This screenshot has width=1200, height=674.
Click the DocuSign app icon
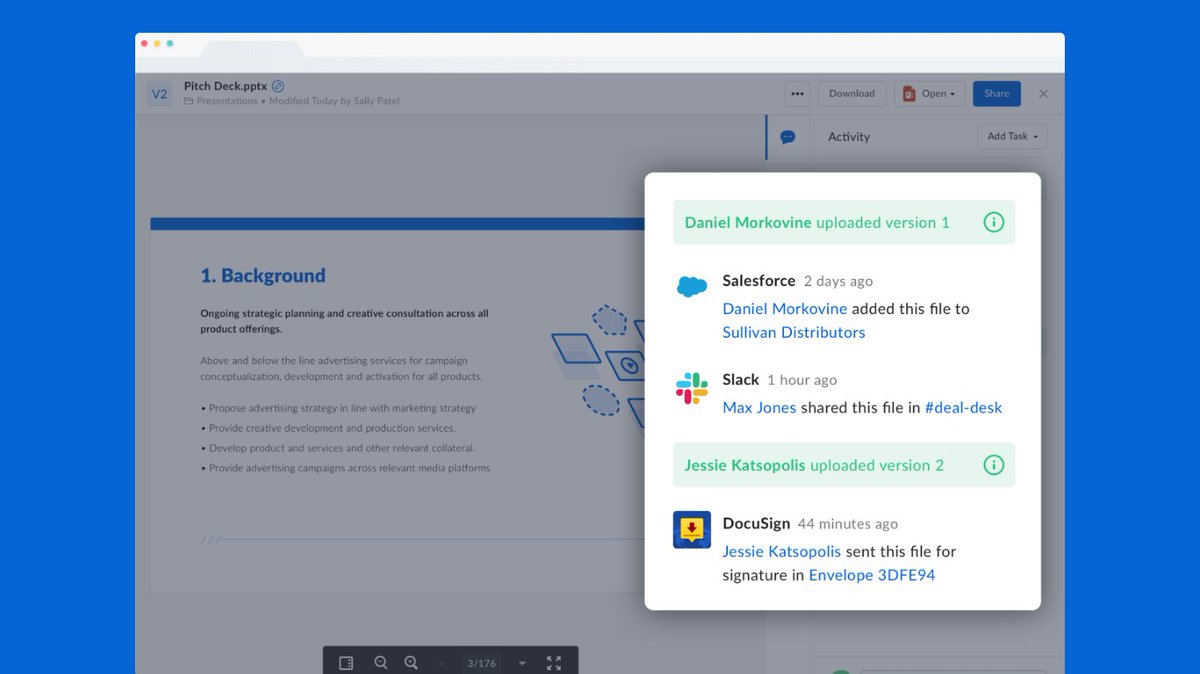[x=692, y=530]
